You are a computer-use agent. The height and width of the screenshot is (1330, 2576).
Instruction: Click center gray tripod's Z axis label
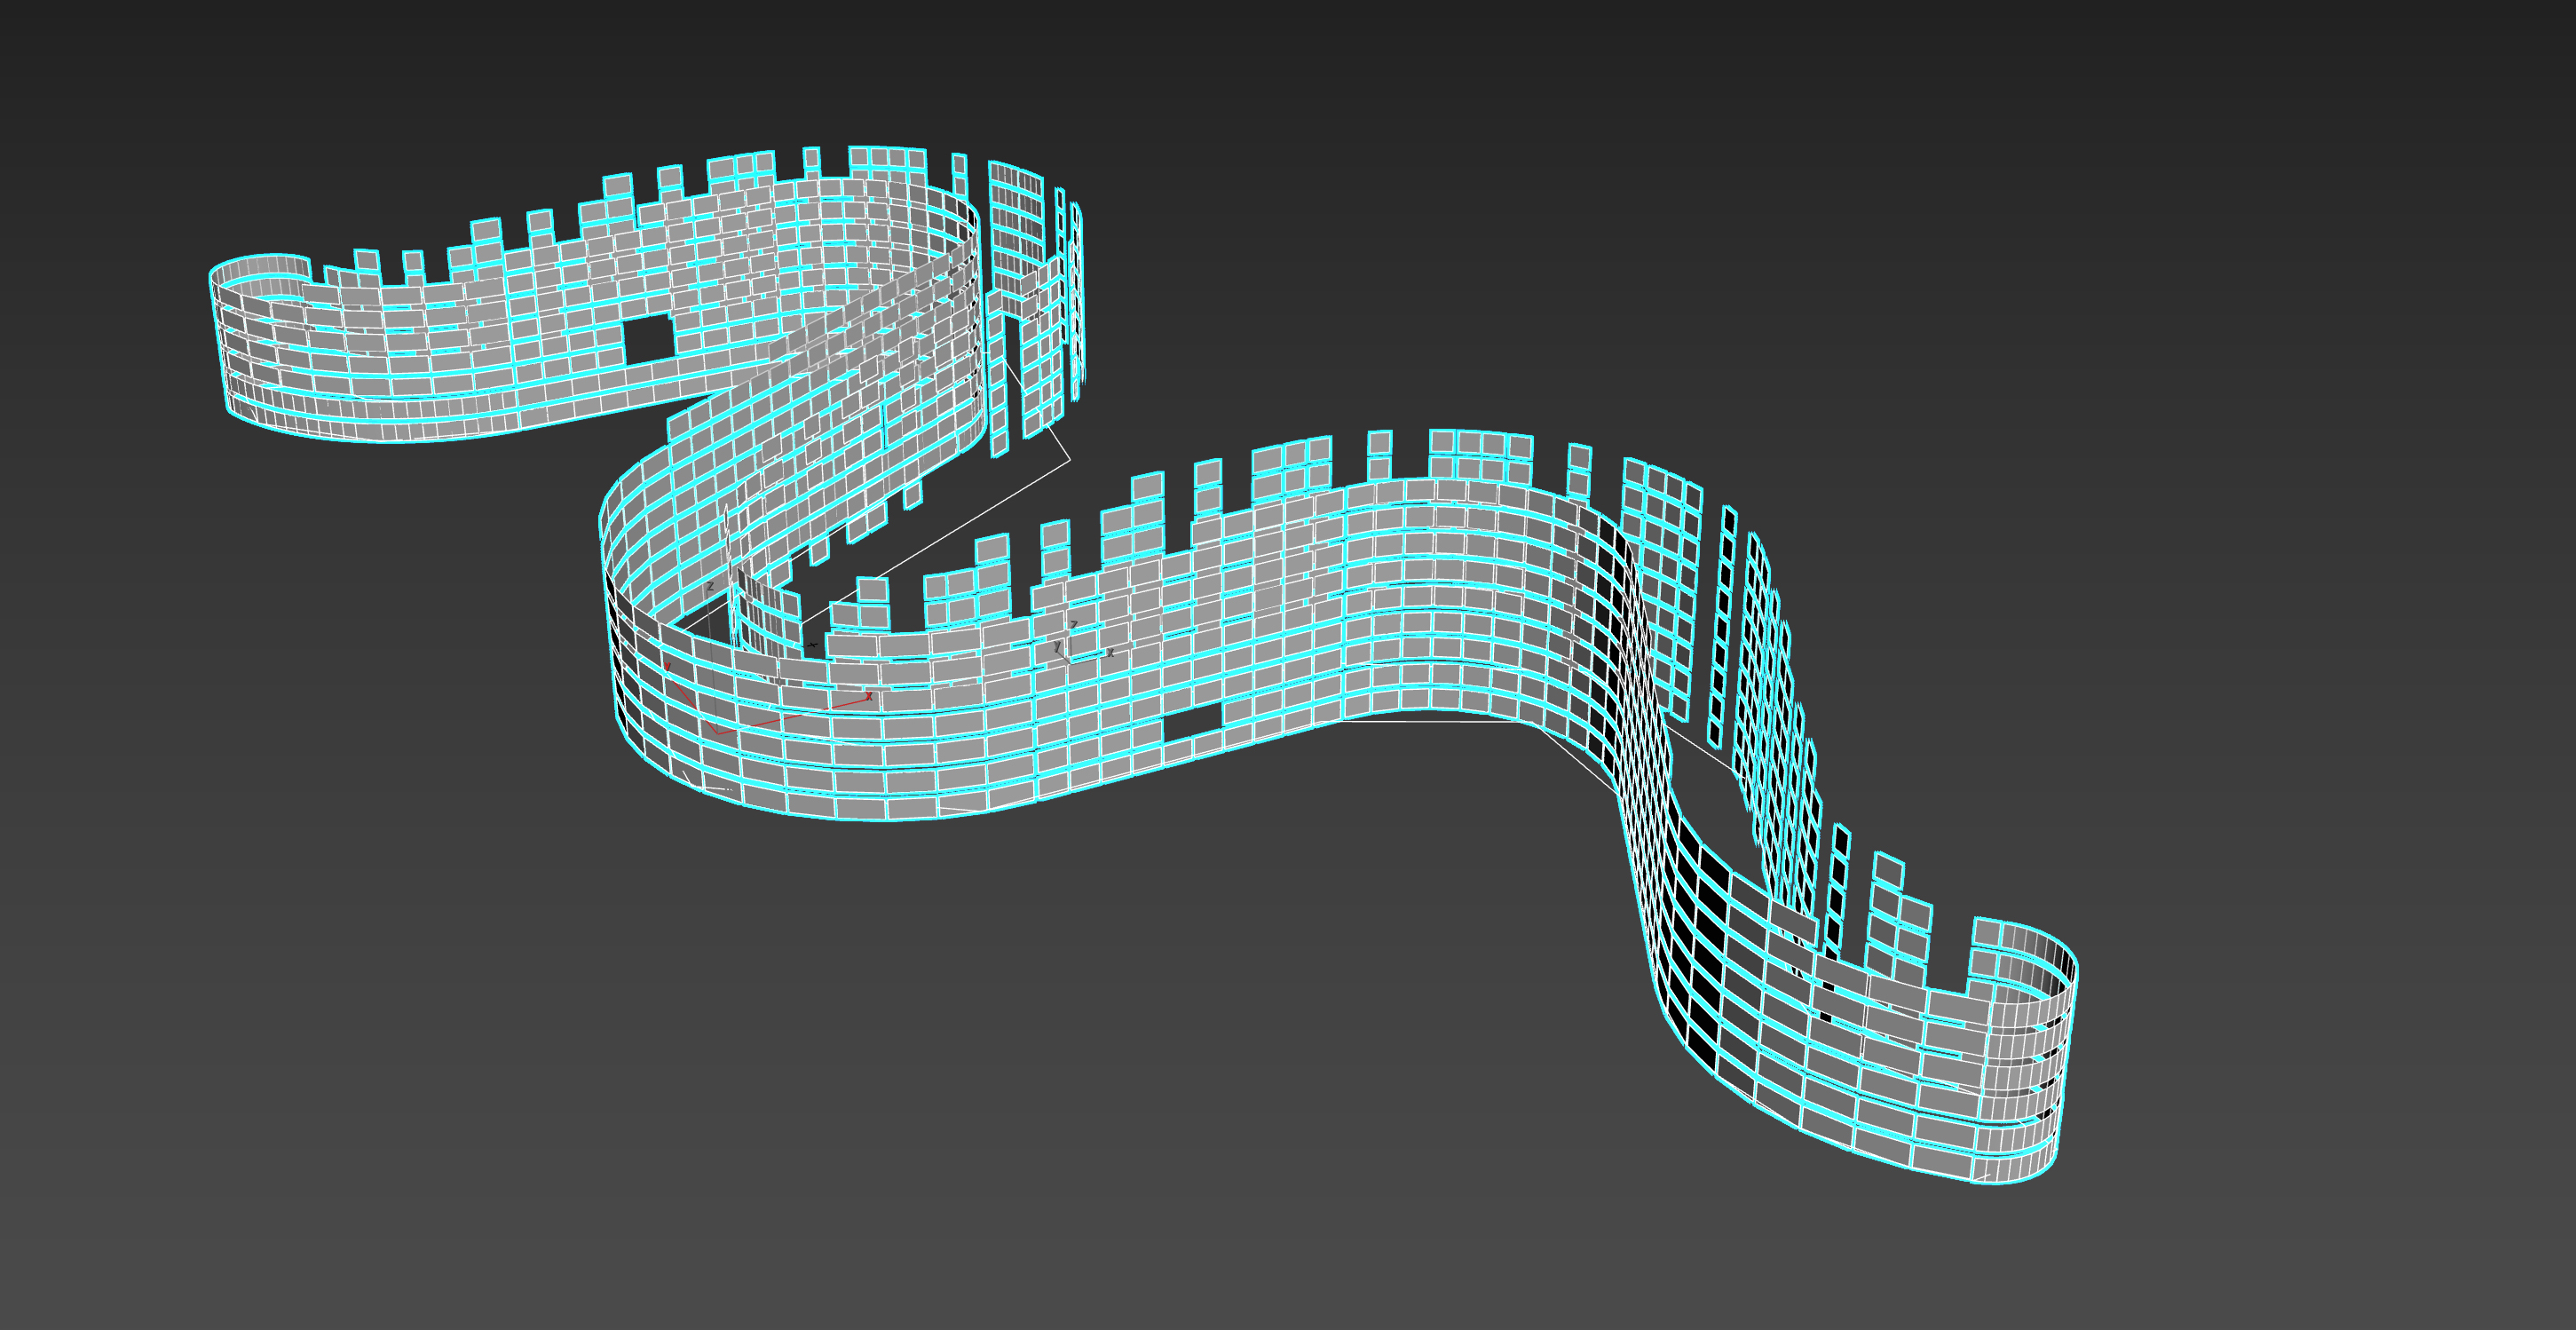[x=1074, y=625]
